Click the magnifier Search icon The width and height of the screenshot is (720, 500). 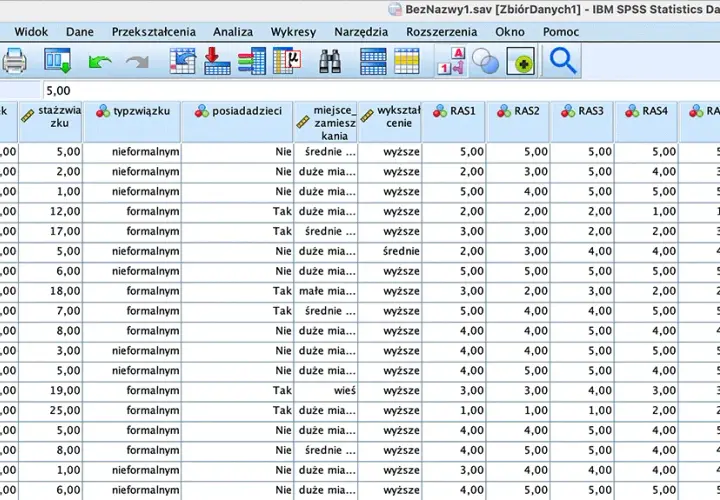pyautogui.click(x=563, y=61)
